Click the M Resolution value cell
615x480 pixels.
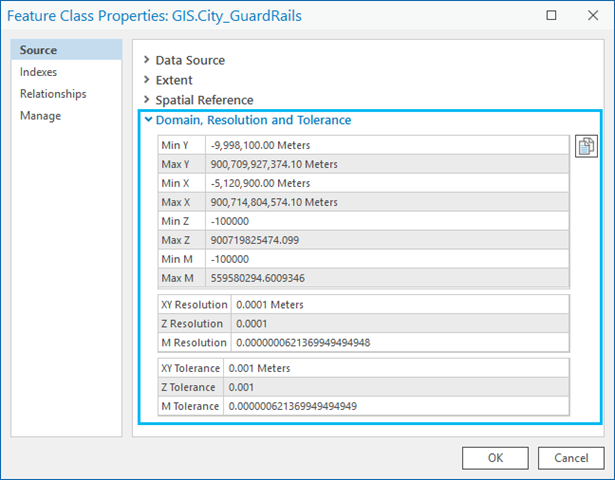tap(398, 343)
